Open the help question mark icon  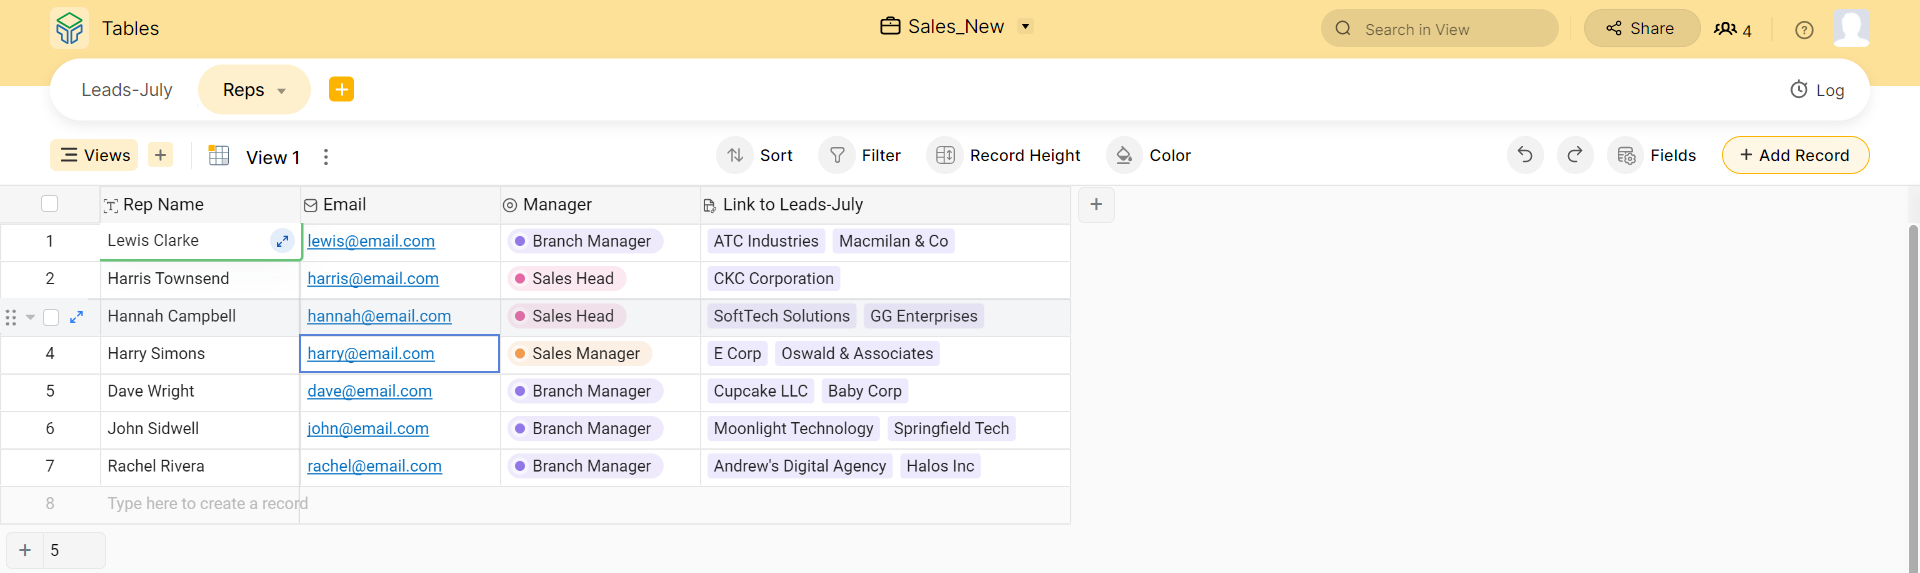(1804, 30)
